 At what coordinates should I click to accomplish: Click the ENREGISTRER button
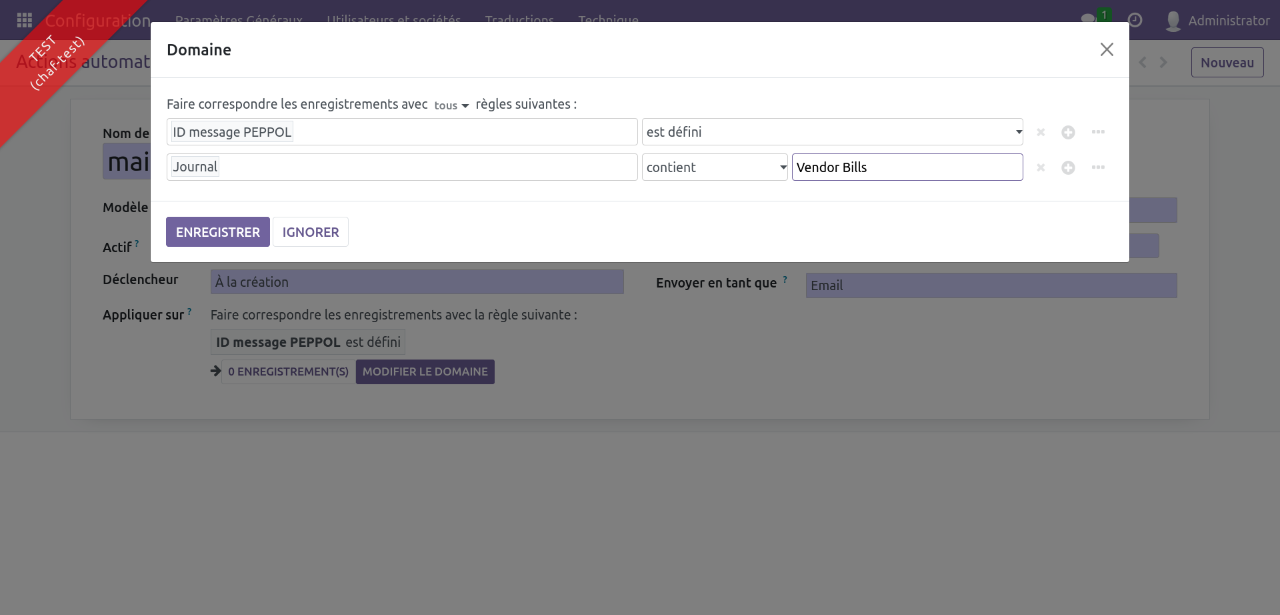(218, 232)
